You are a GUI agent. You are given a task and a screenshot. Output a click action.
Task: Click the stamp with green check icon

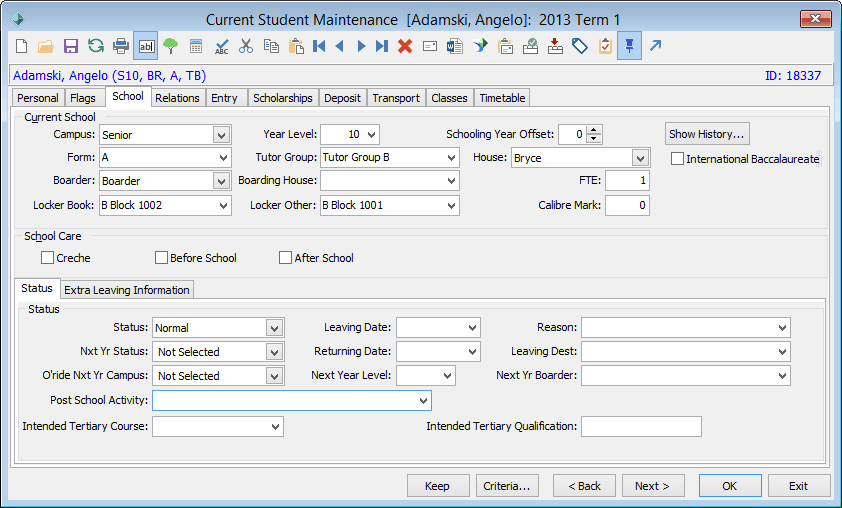point(531,46)
